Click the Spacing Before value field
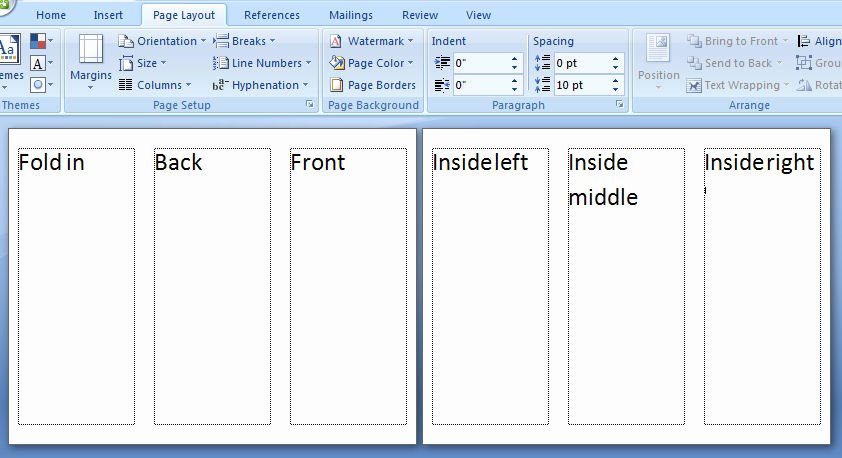Screen dimensions: 842x458 (x=581, y=63)
